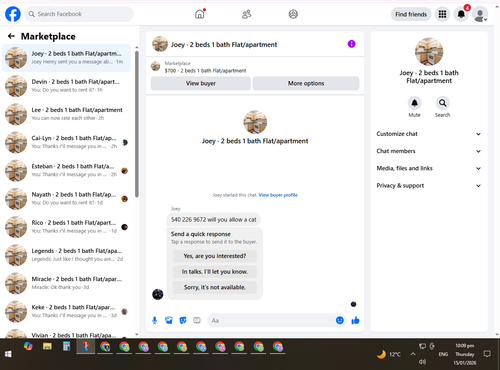The height and width of the screenshot is (370, 500).
Task: Open Windows notification center icon
Action: click(487, 354)
